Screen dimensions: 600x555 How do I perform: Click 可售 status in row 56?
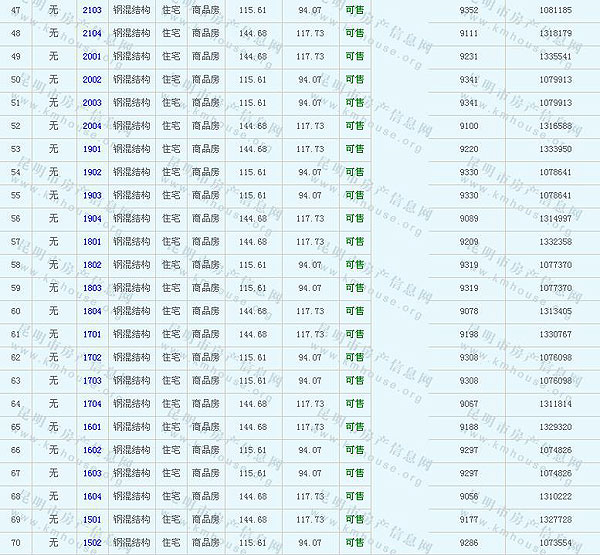[x=354, y=218]
